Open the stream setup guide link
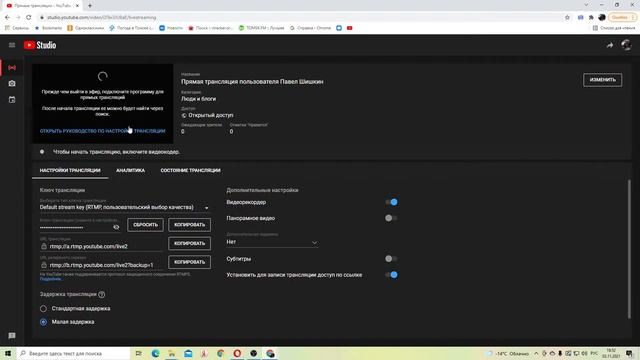This screenshot has width=640, height=360. (x=102, y=131)
